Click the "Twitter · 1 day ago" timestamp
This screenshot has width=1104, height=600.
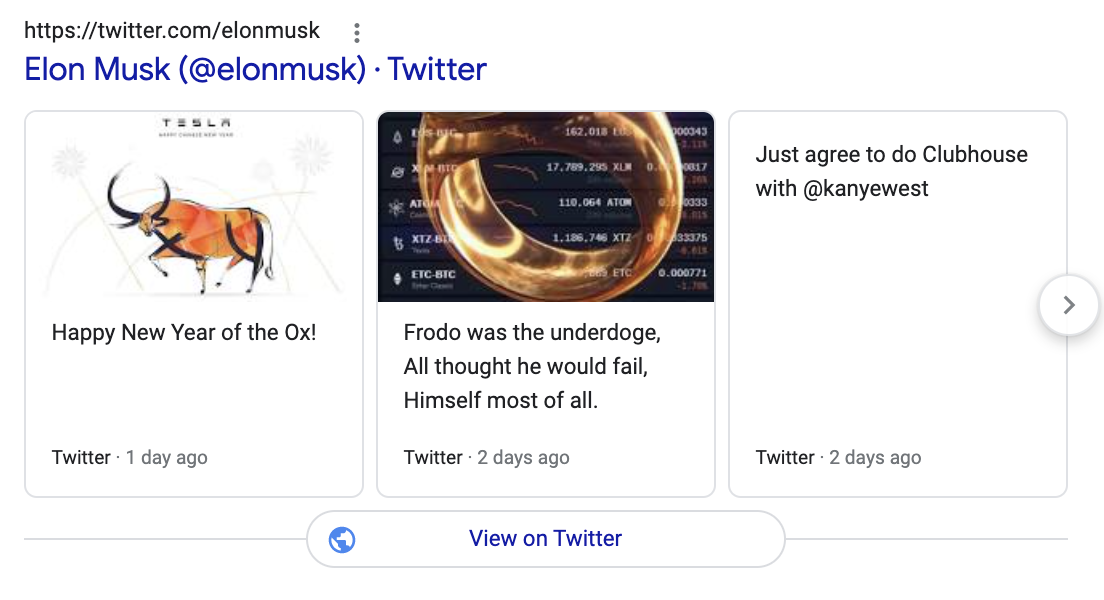(130, 458)
